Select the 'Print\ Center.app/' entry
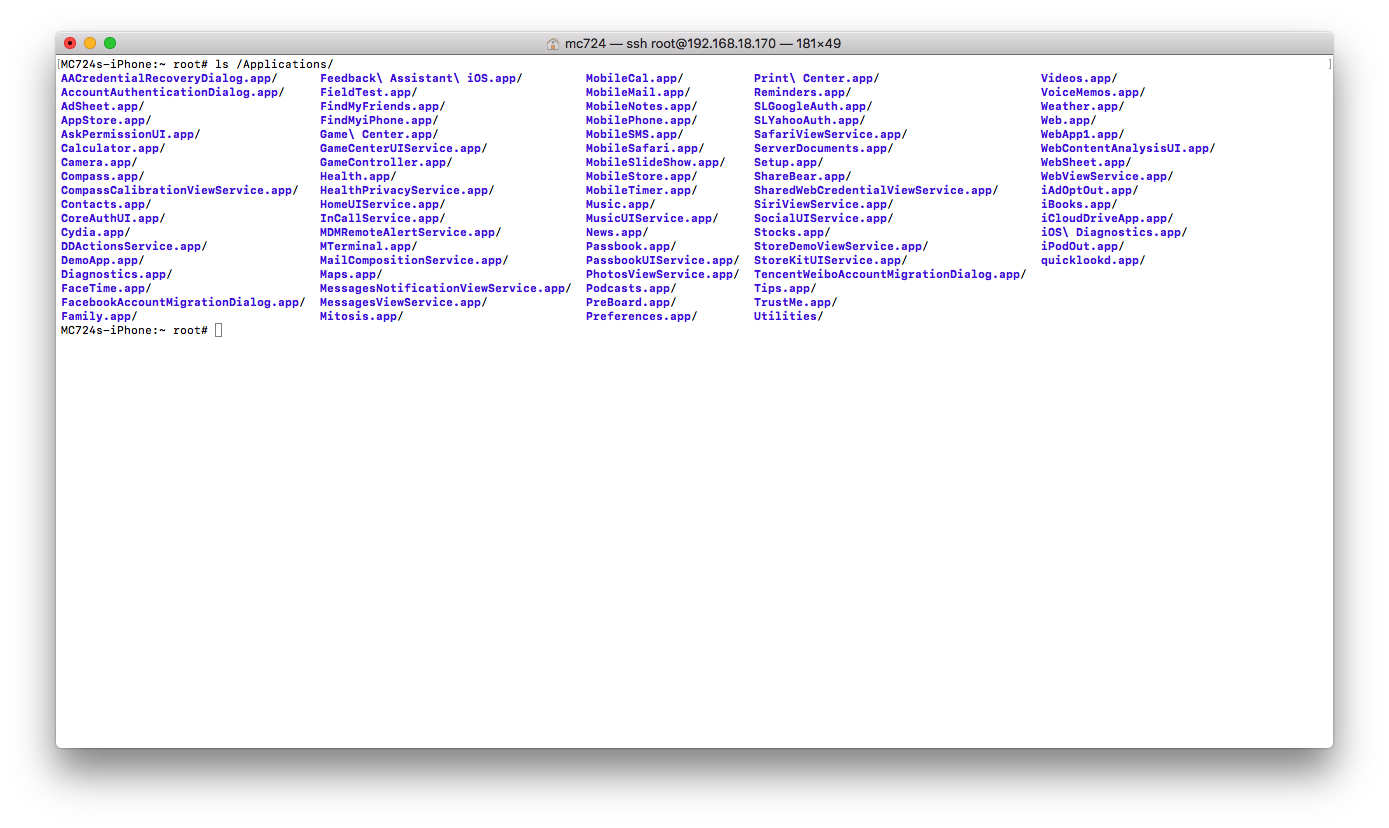The height and width of the screenshot is (828, 1389). point(817,78)
